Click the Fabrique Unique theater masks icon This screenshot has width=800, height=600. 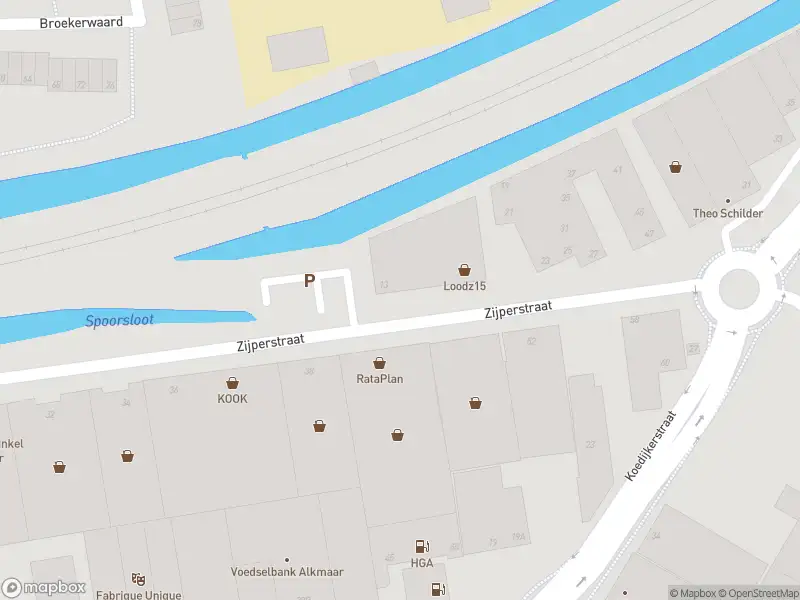pyautogui.click(x=138, y=579)
